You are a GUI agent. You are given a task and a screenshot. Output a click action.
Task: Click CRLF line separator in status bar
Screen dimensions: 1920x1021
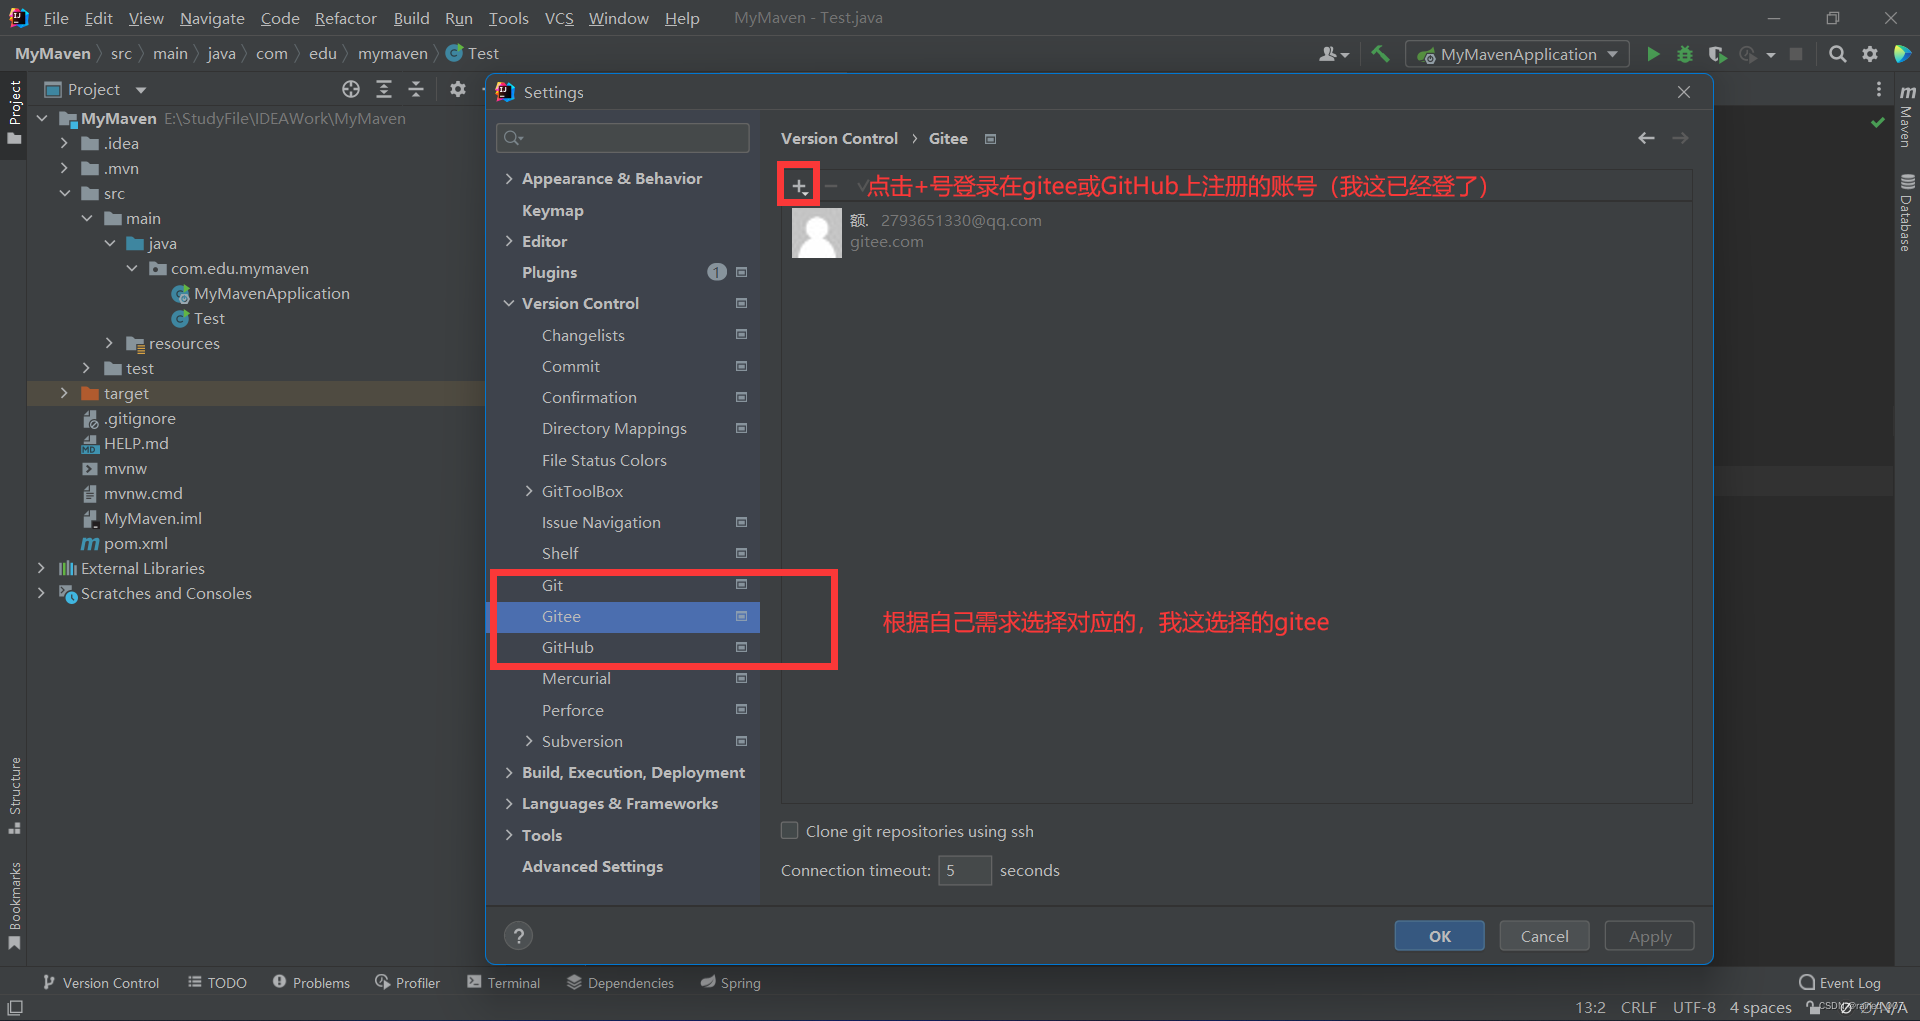click(1638, 1007)
